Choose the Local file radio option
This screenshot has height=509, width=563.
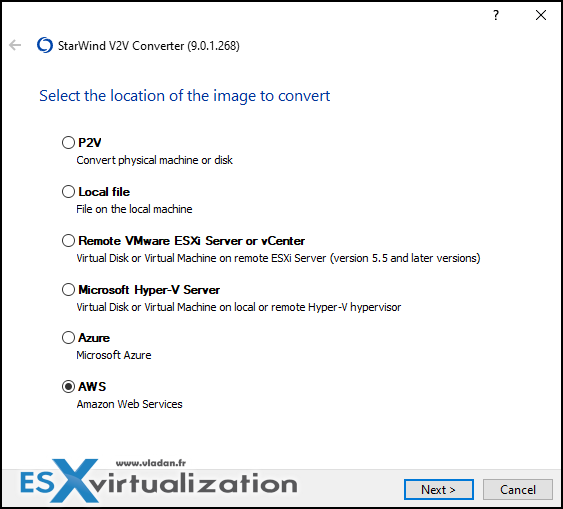68,192
